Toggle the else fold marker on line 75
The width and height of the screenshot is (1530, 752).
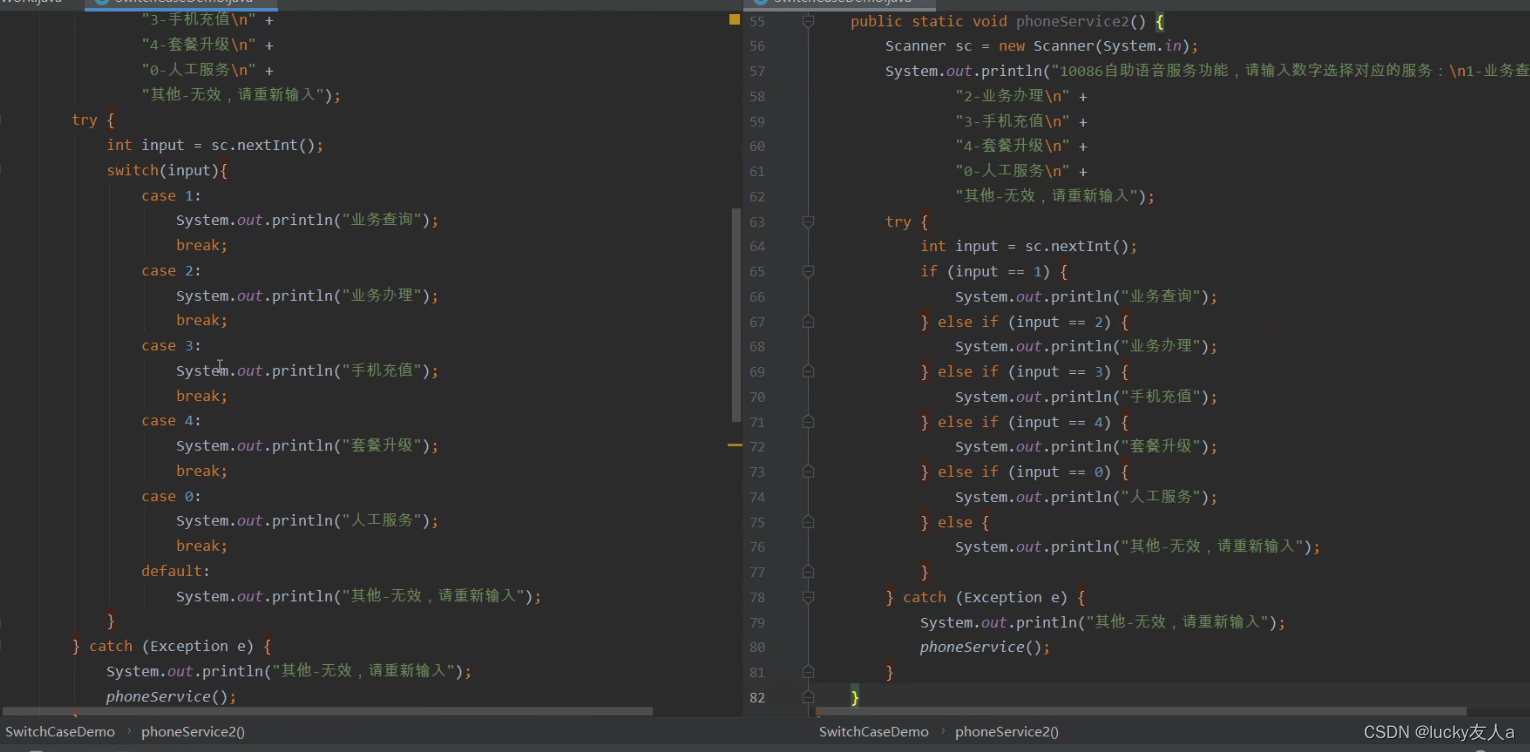[x=808, y=522]
